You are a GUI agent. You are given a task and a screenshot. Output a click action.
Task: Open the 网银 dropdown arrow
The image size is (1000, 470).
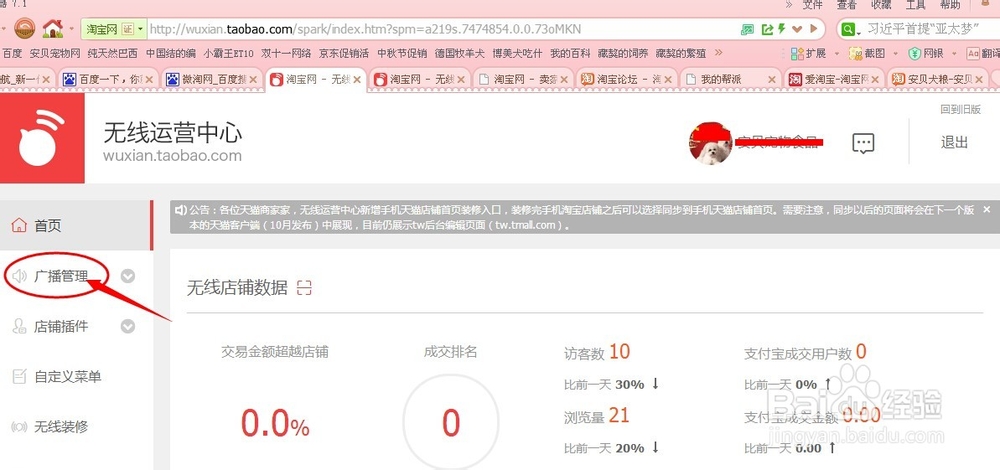click(x=955, y=54)
